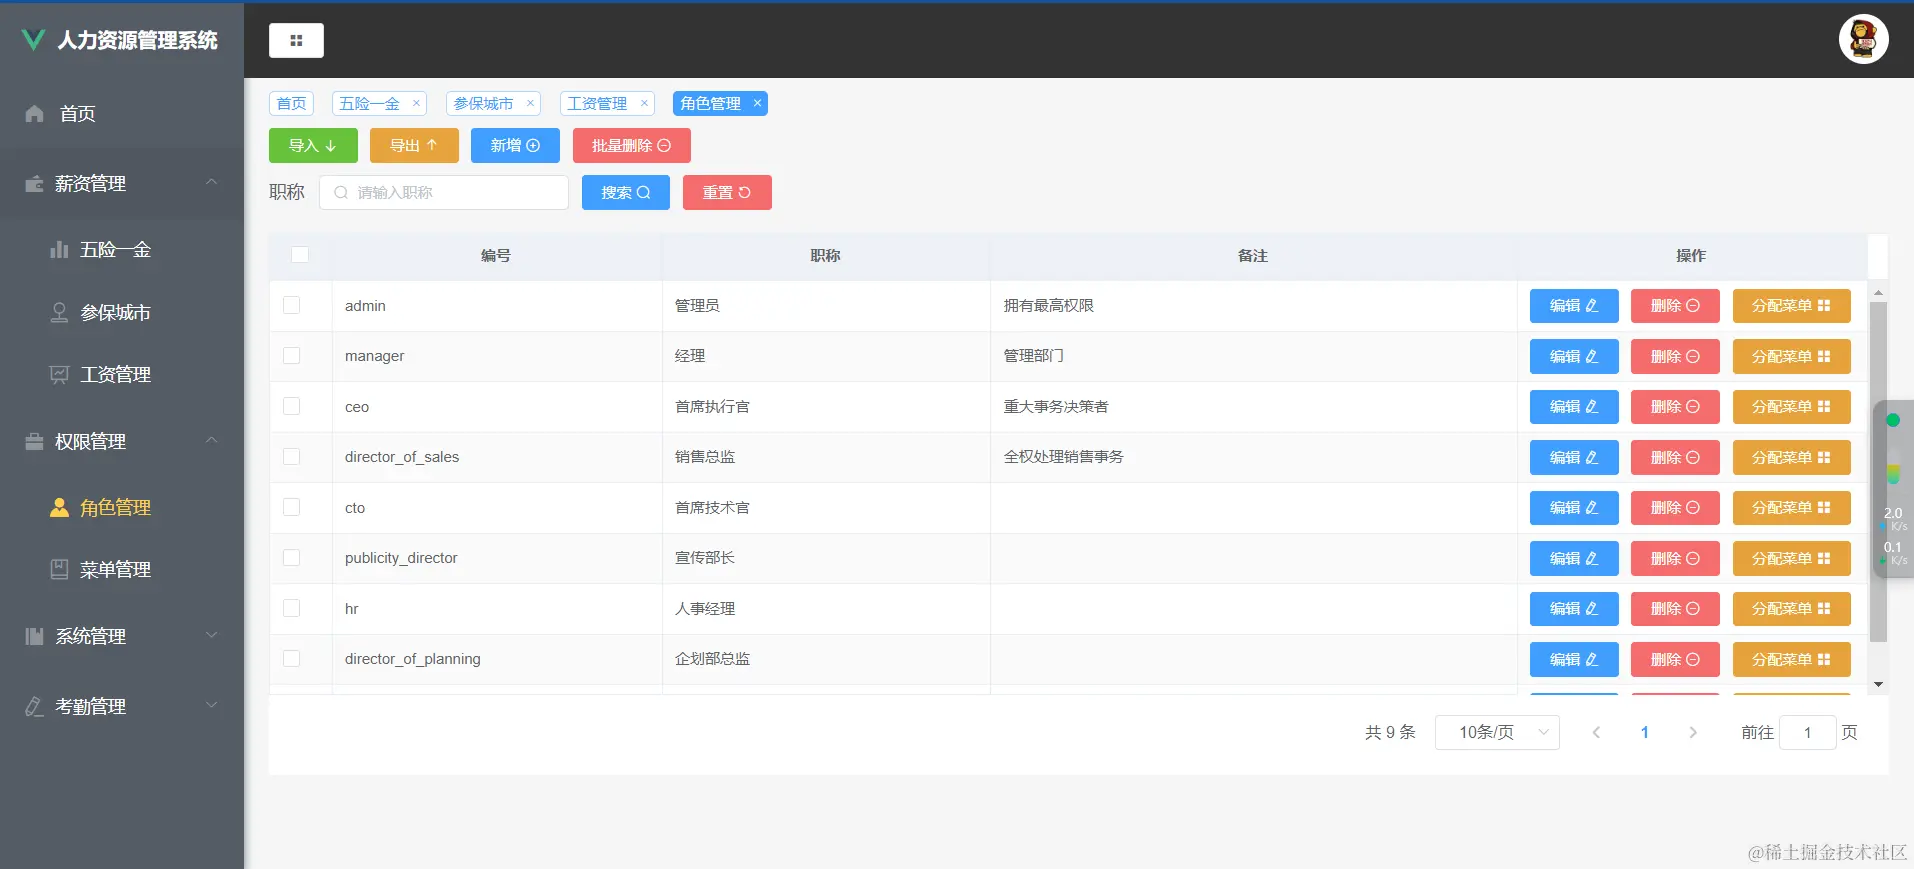1914x869 pixels.
Task: Check the ceo row checkbox
Action: point(292,406)
